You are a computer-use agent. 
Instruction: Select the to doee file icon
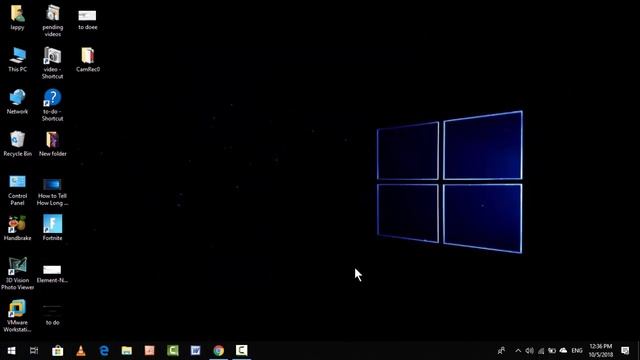click(87, 16)
